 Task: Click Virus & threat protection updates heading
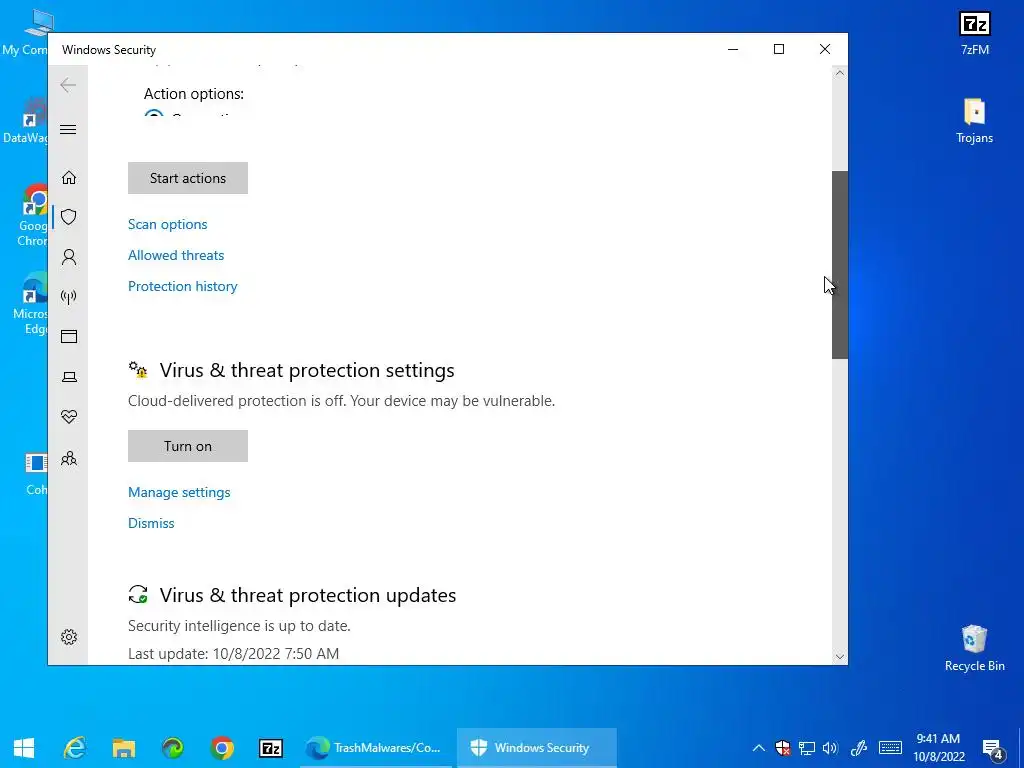308,595
